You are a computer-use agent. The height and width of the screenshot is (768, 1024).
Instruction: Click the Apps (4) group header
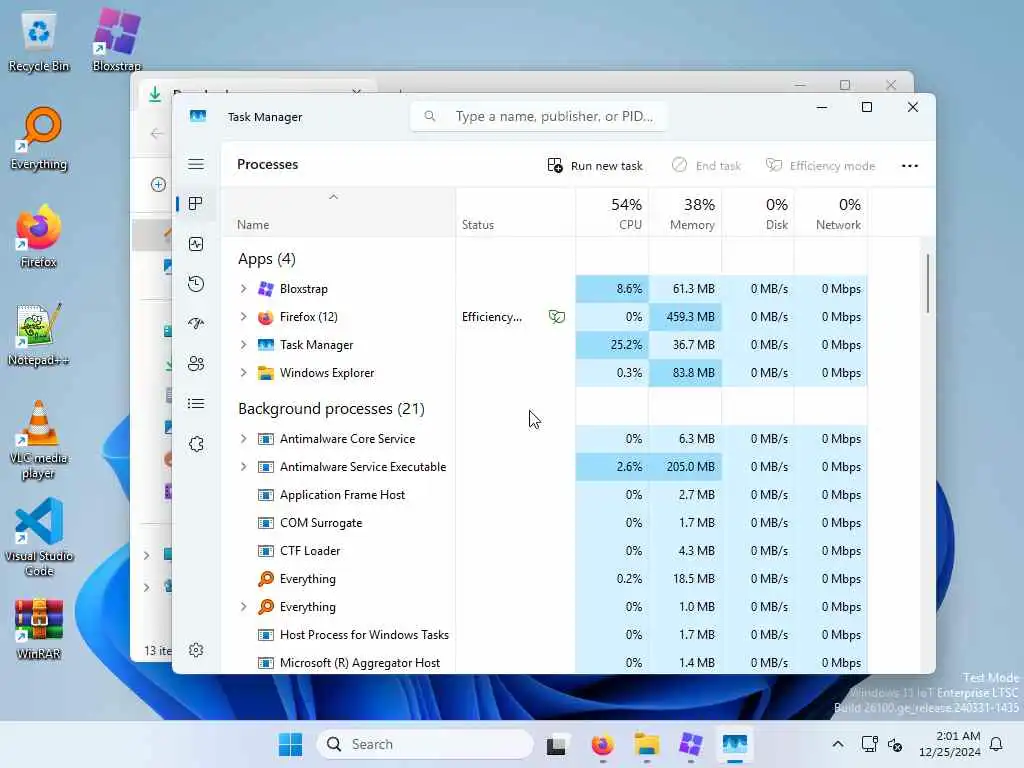click(x=266, y=259)
